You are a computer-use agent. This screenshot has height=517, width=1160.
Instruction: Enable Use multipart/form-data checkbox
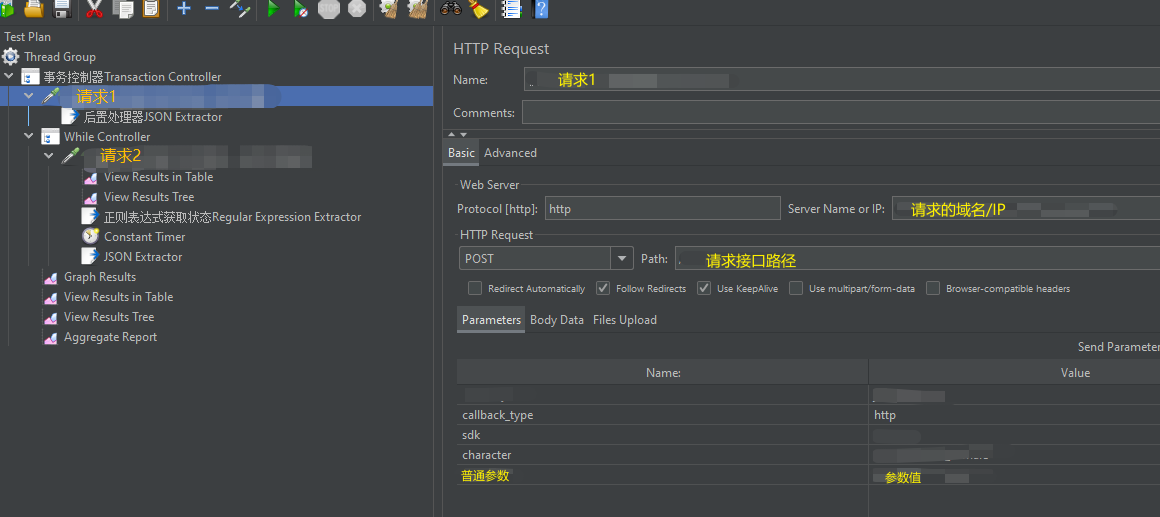pos(796,288)
